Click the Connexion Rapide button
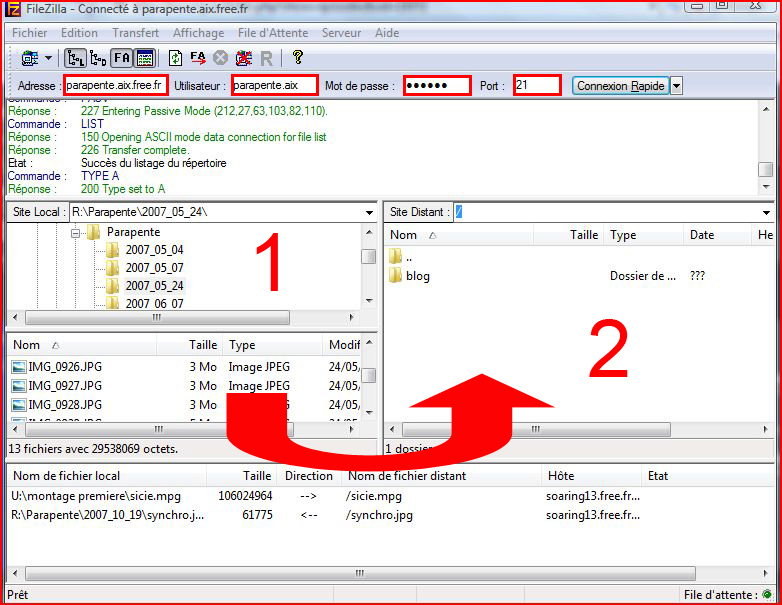The image size is (782, 605). [x=620, y=86]
